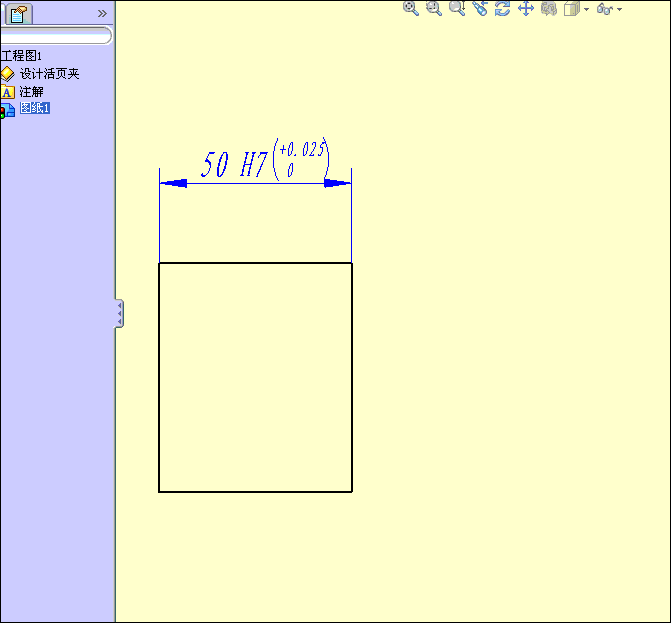Click the Previous View icon
671x623 pixels.
pyautogui.click(x=480, y=9)
